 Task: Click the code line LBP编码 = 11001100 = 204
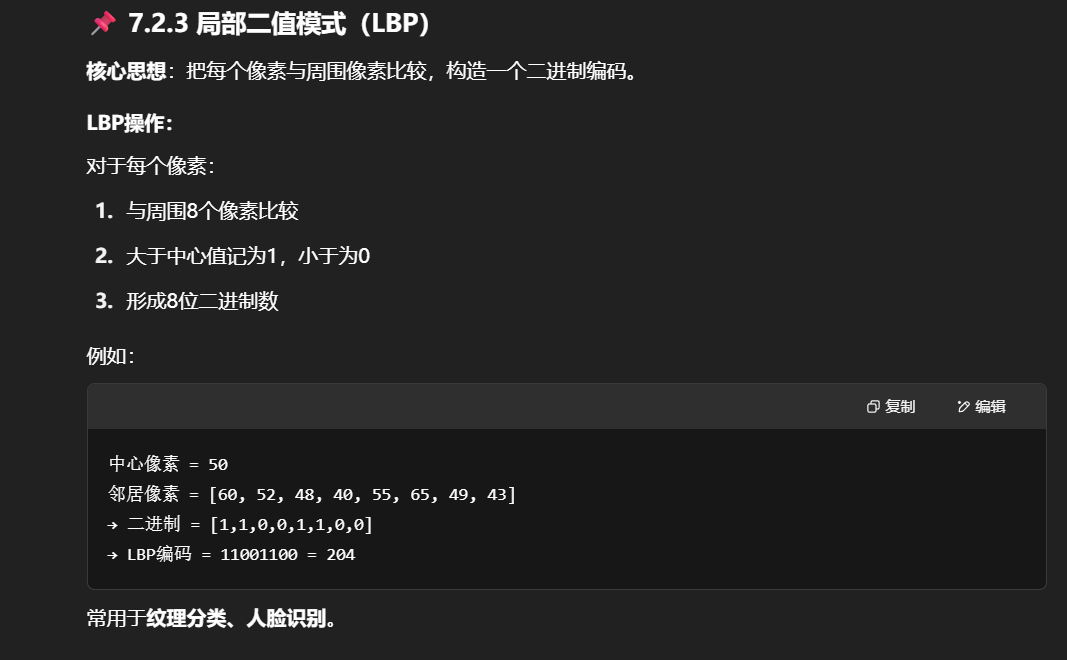point(240,554)
